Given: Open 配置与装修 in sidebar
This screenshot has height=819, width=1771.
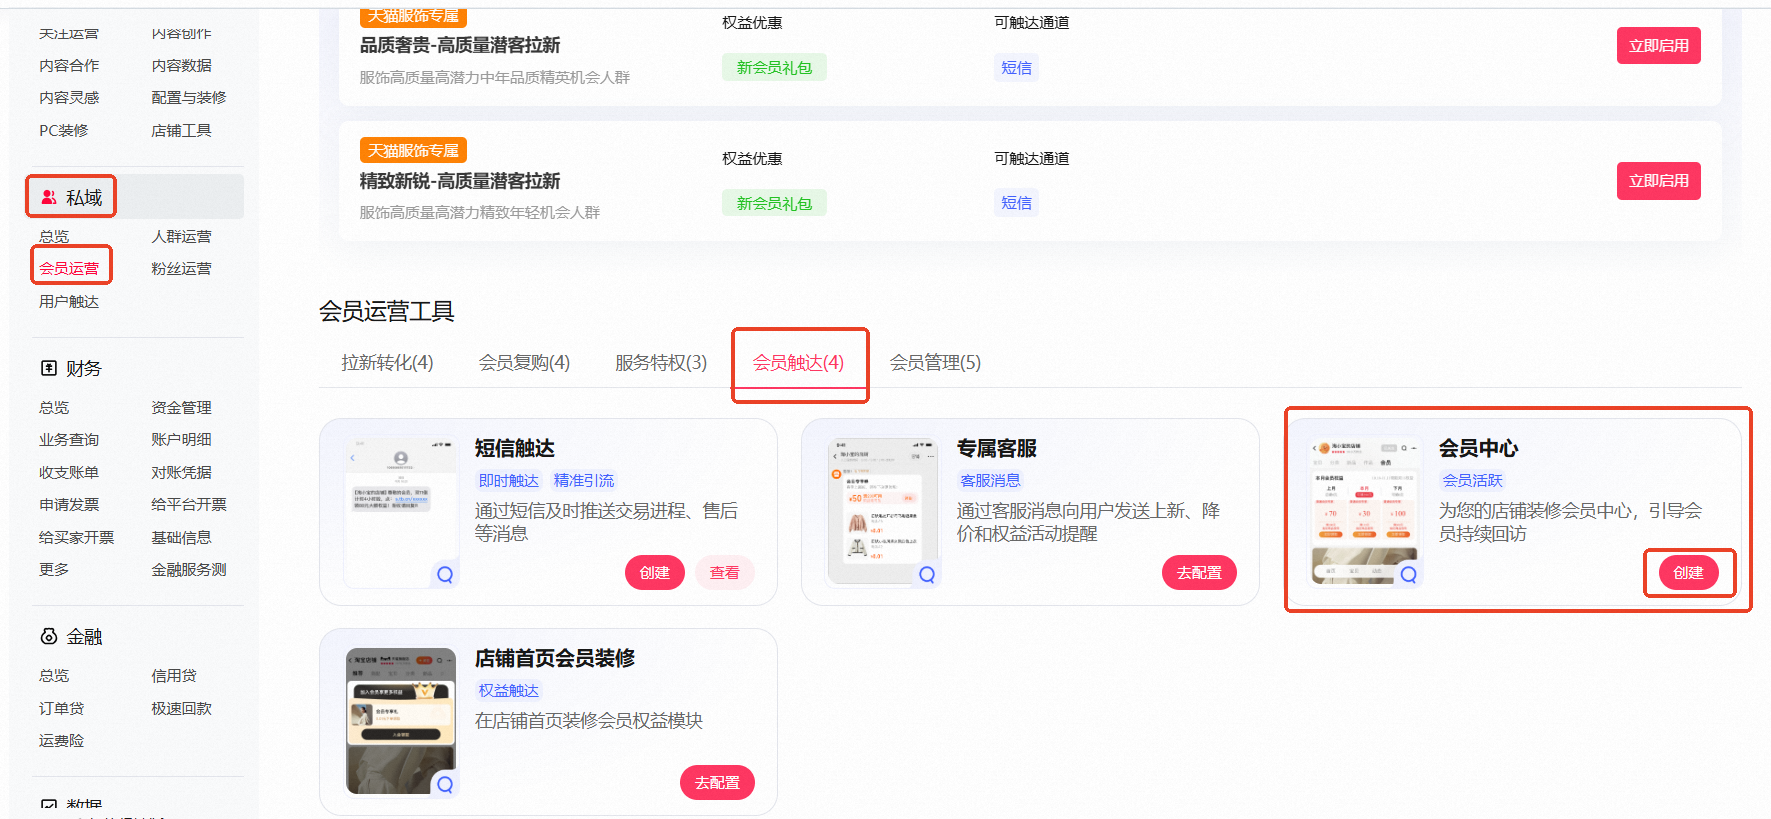Looking at the screenshot, I should pos(189,97).
